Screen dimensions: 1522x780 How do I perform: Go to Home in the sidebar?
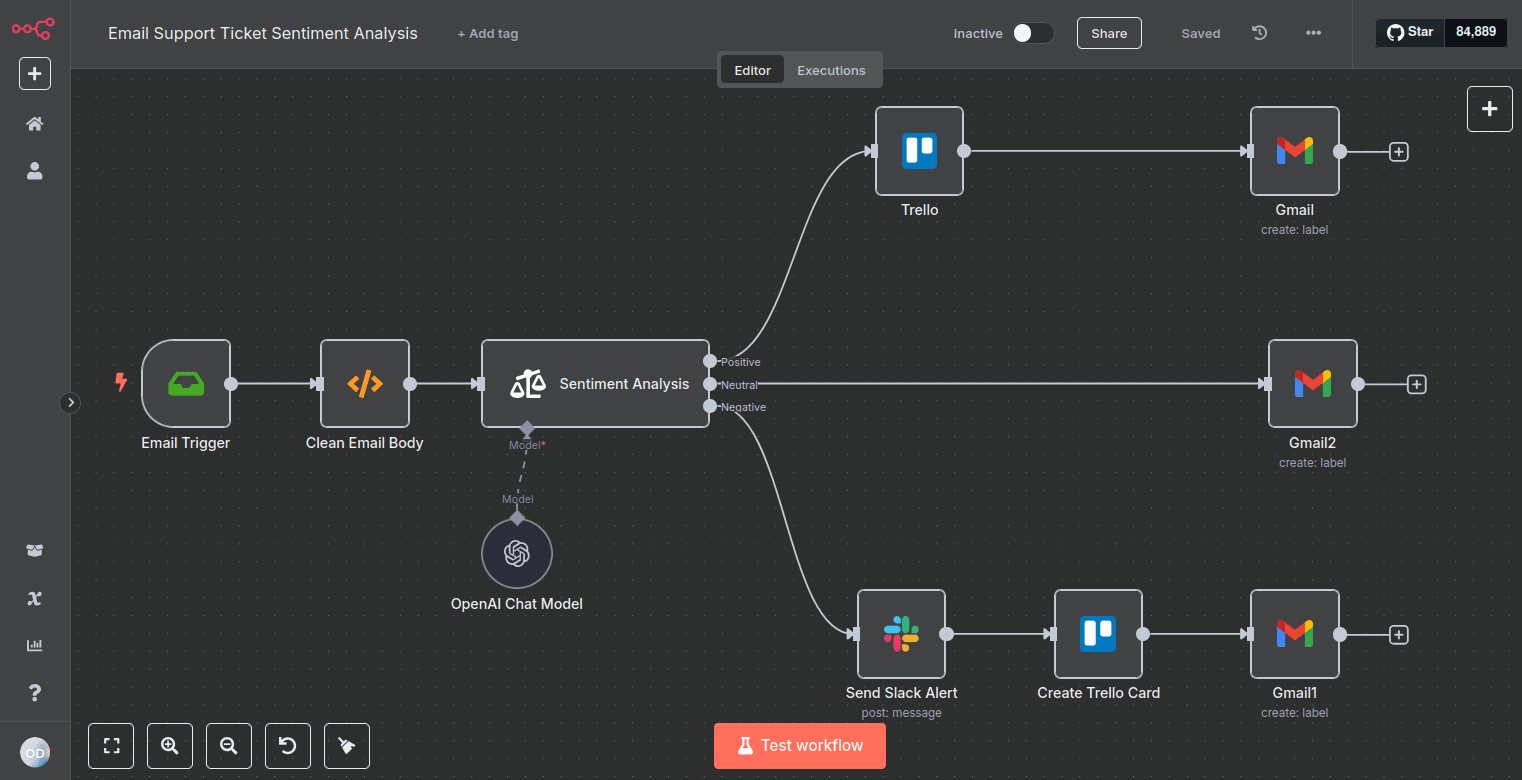point(35,124)
